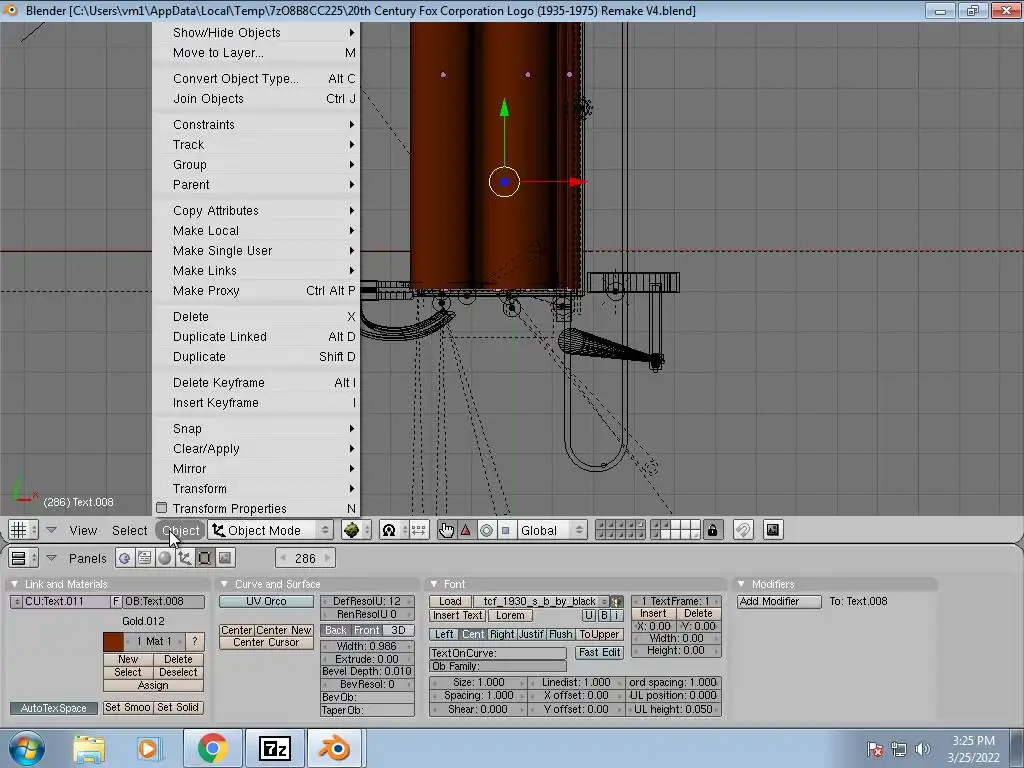Image resolution: width=1024 pixels, height=768 pixels.
Task: Switch to the Script panels context
Action: [x=144, y=558]
